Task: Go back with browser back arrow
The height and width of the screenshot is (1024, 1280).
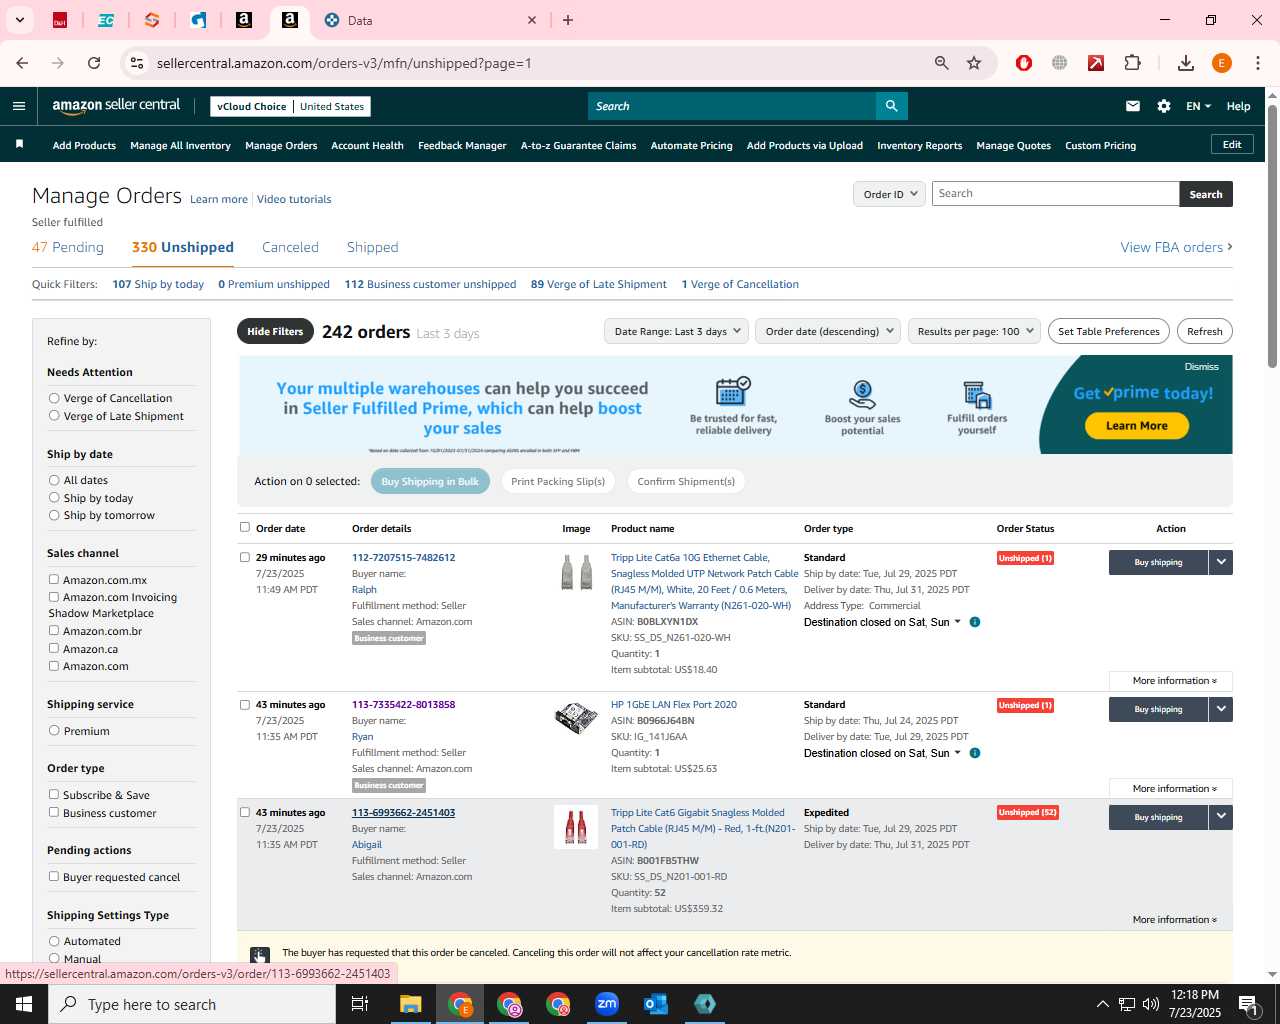Action: [x=22, y=63]
